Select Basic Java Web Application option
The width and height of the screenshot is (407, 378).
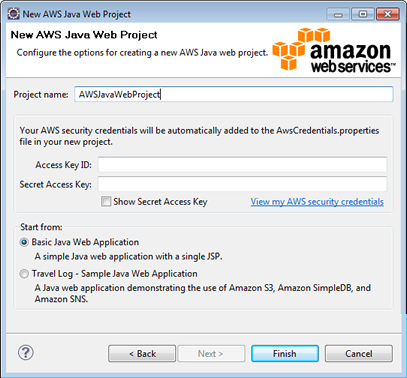(24, 242)
